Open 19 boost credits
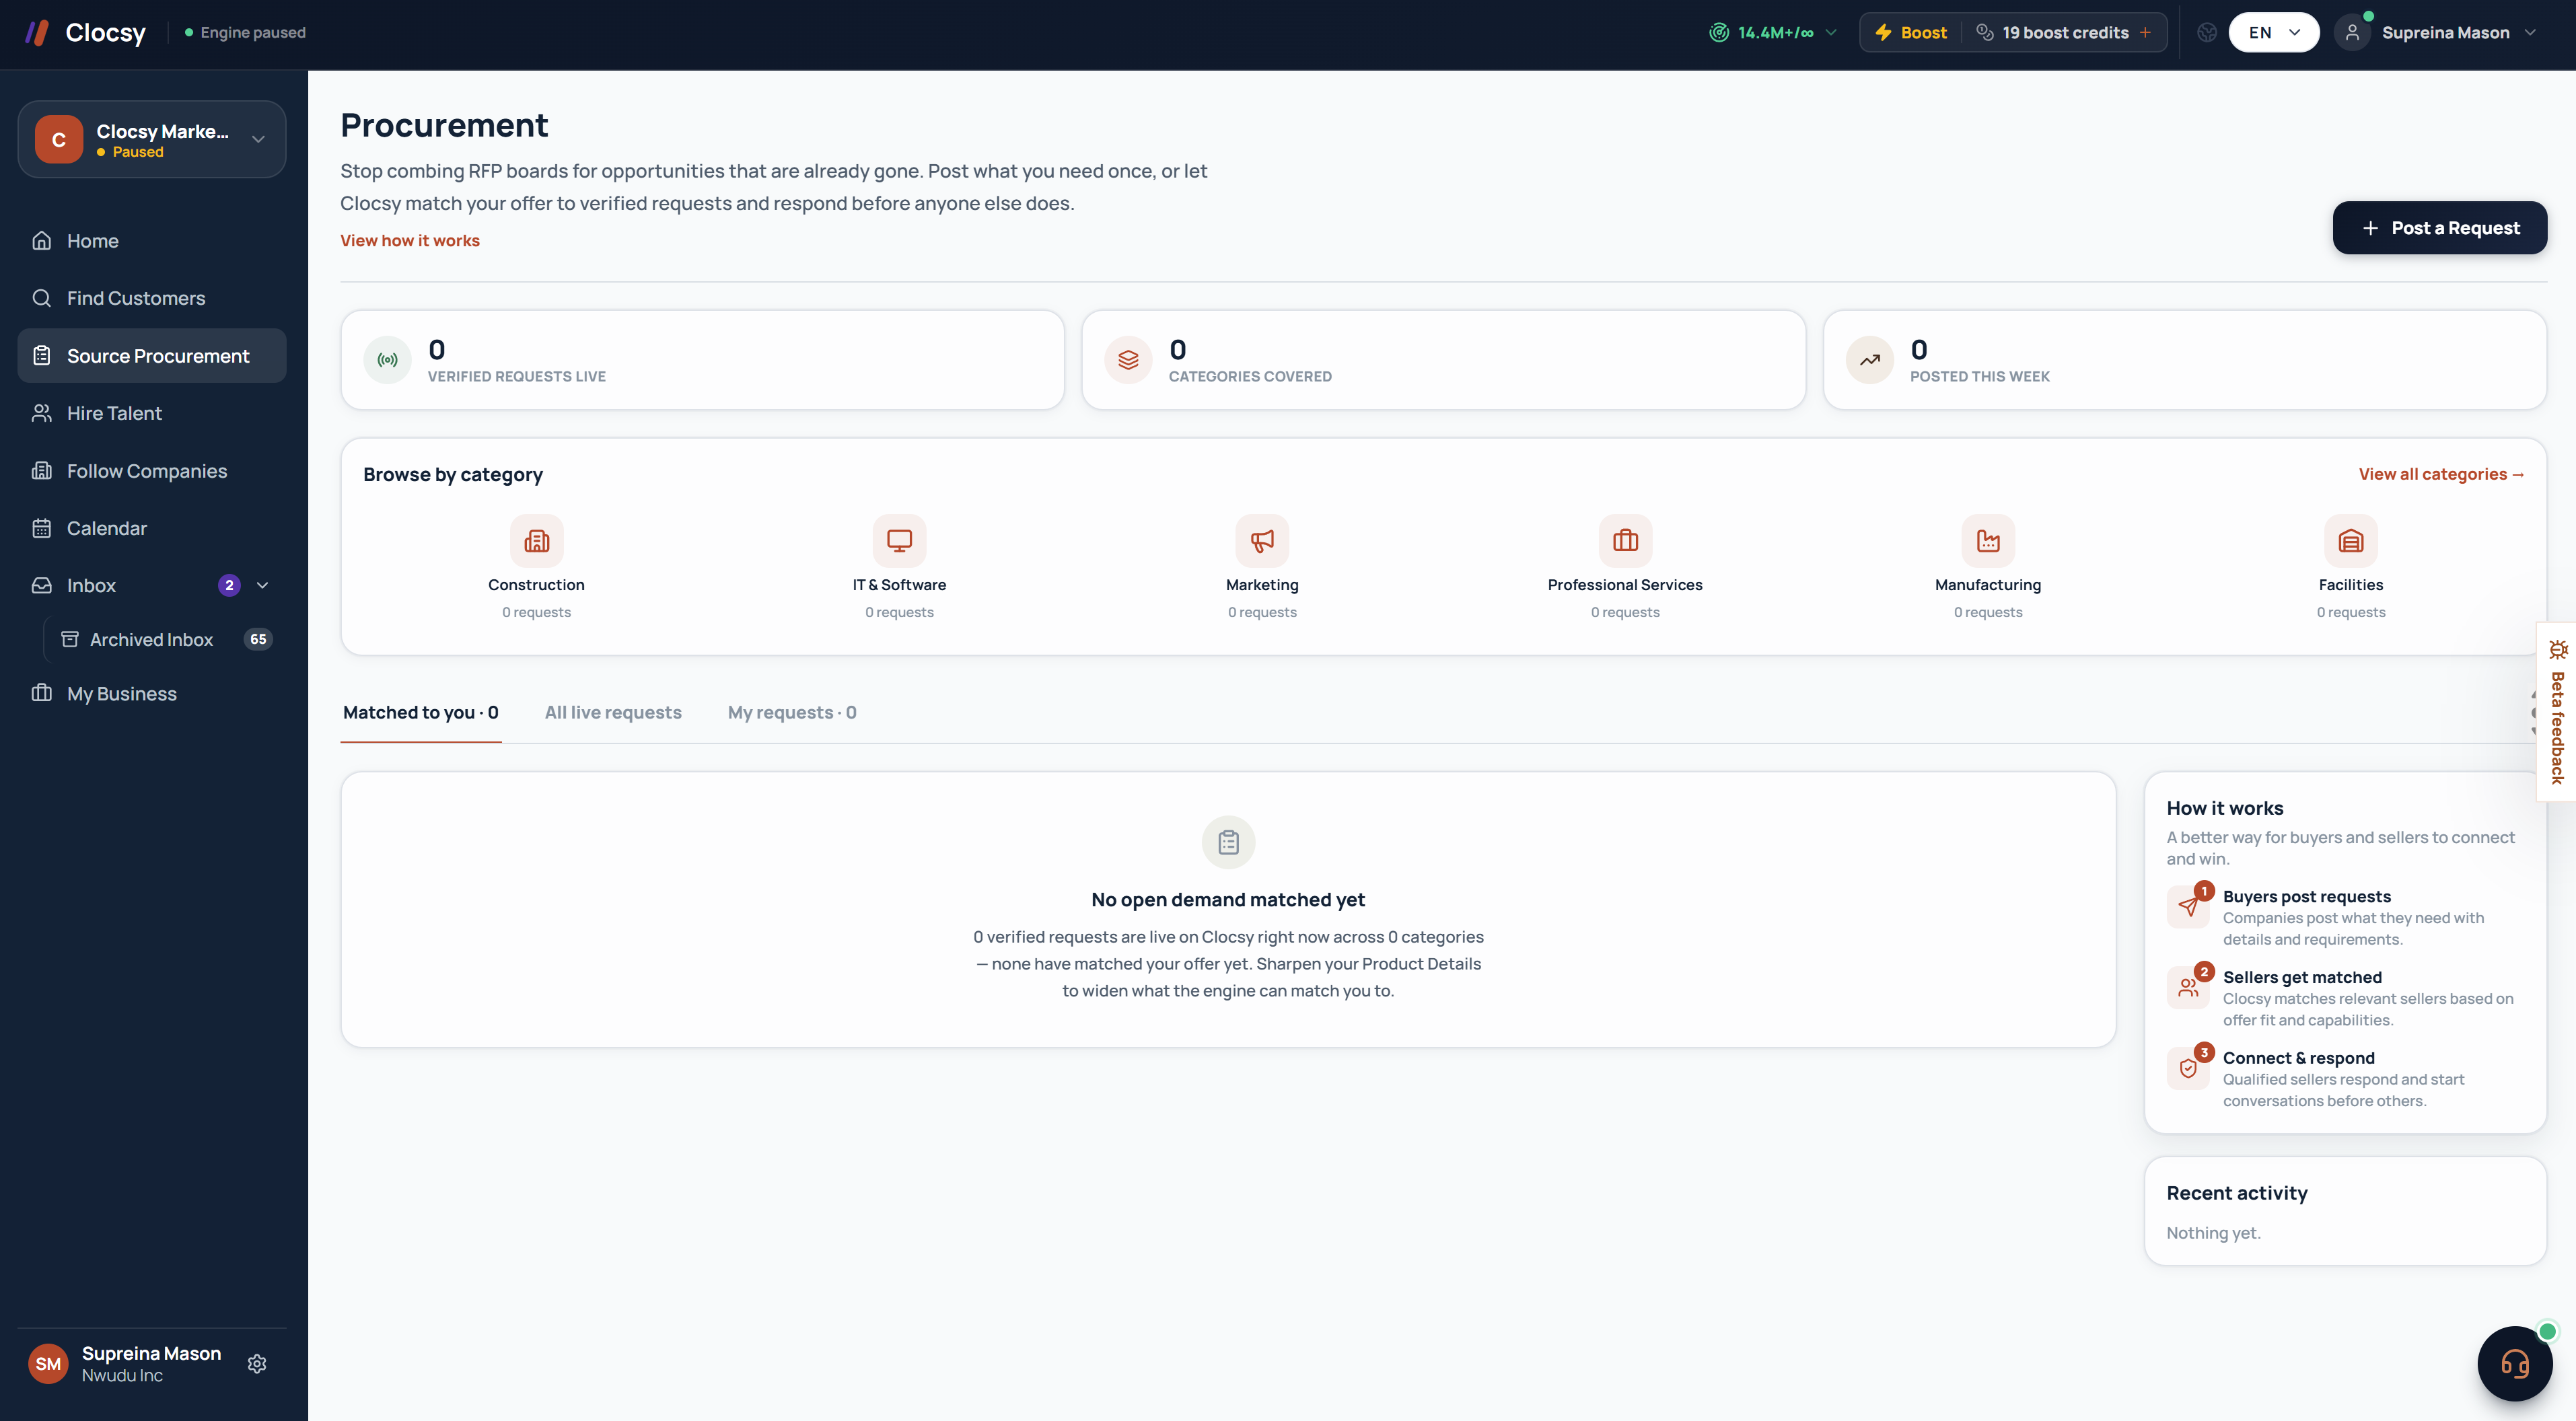The image size is (2576, 1421). (2053, 33)
